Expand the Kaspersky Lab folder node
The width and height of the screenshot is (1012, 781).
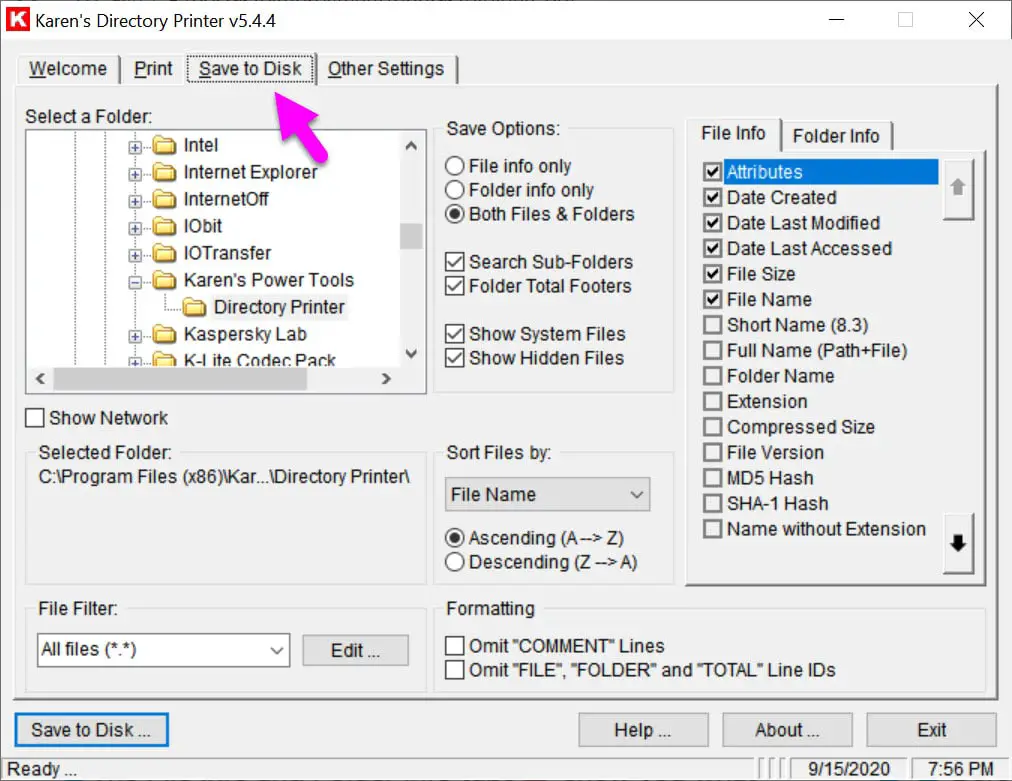[x=135, y=336]
